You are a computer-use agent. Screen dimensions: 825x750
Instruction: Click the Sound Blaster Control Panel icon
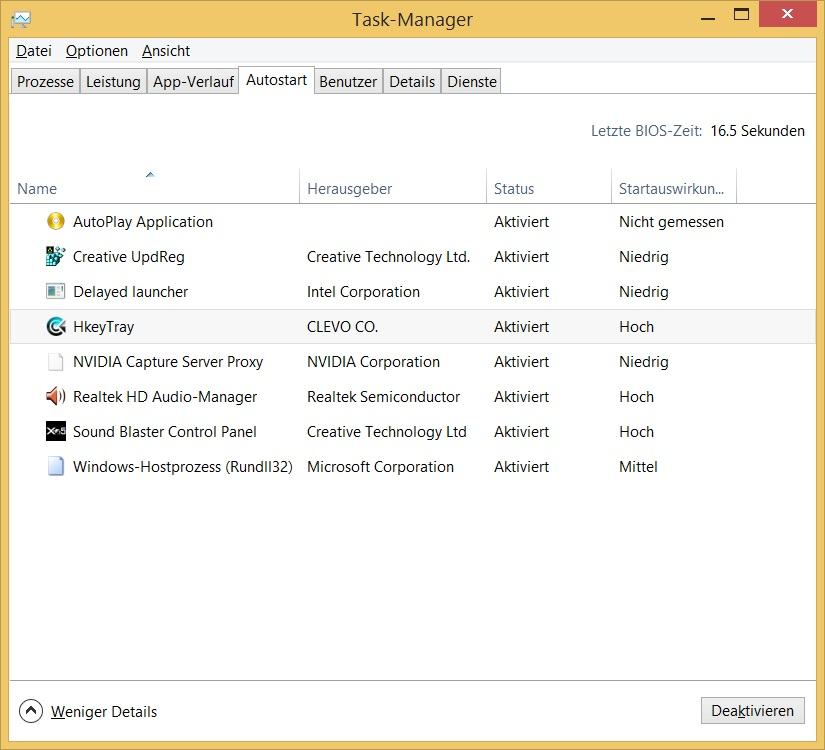[x=56, y=432]
